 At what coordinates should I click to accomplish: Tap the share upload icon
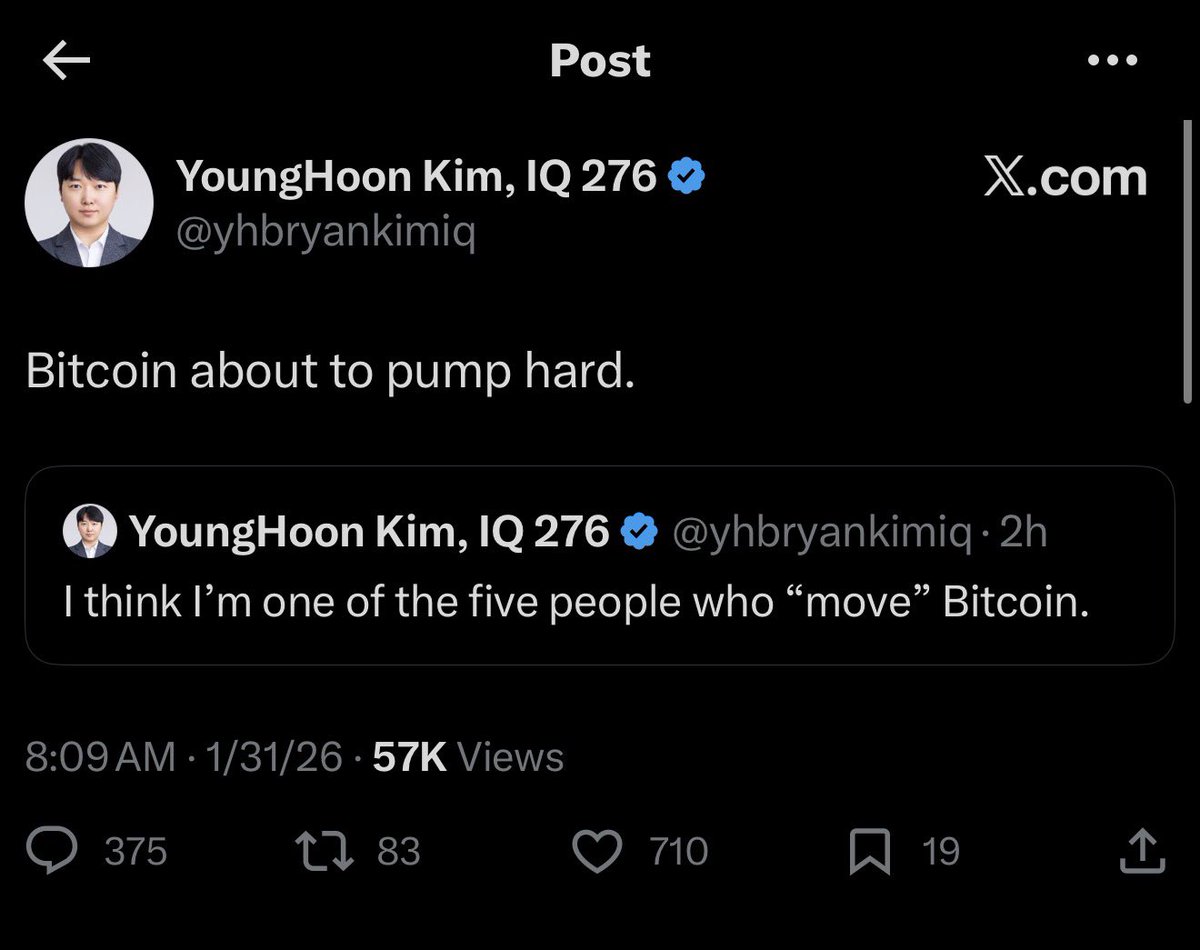pos(1139,851)
